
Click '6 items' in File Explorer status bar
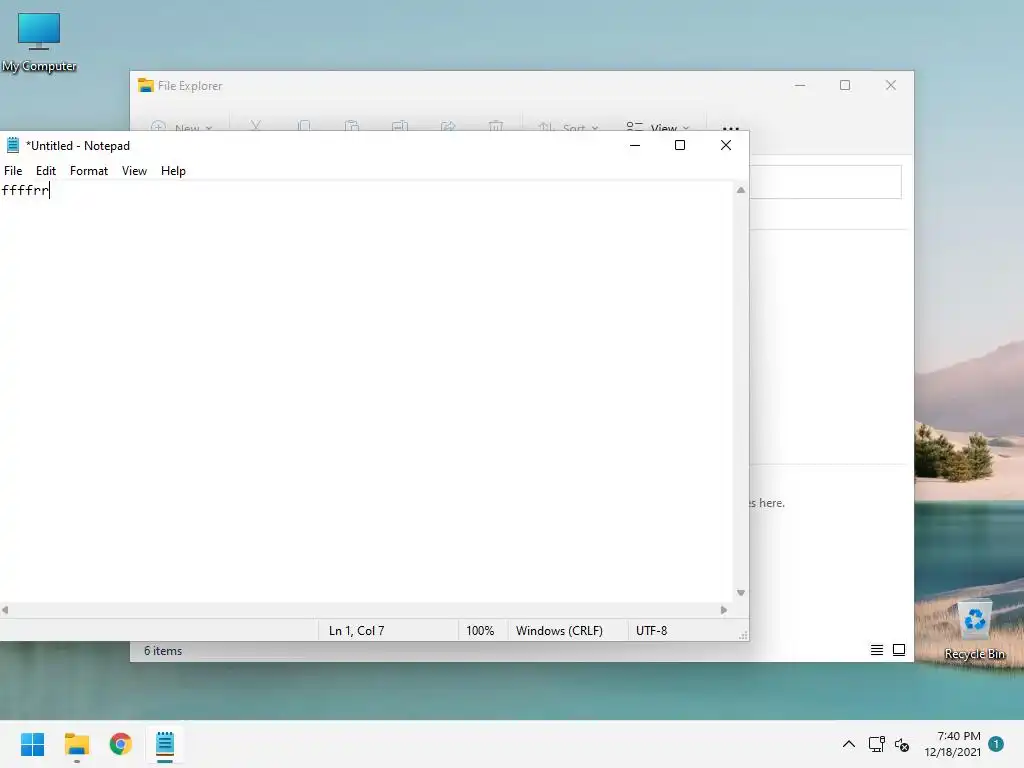pos(163,650)
